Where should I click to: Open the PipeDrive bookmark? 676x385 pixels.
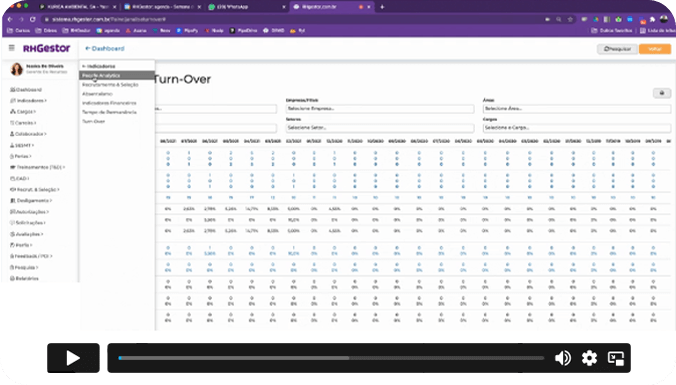tap(244, 31)
